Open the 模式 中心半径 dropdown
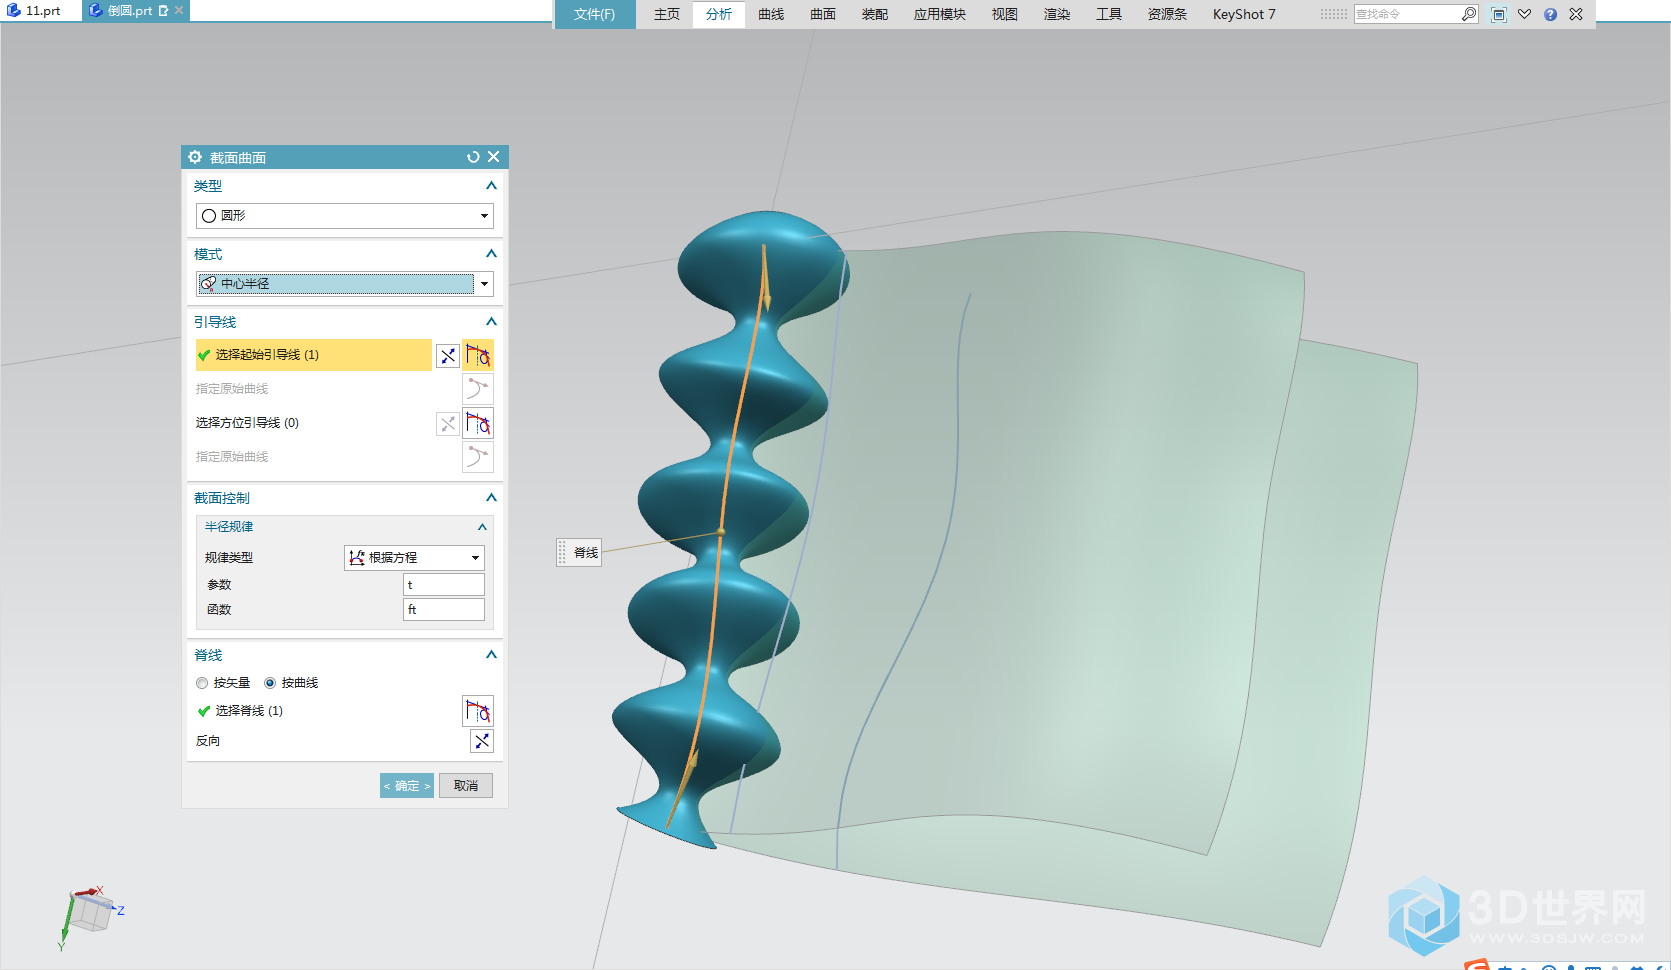The height and width of the screenshot is (970, 1671). tap(345, 284)
